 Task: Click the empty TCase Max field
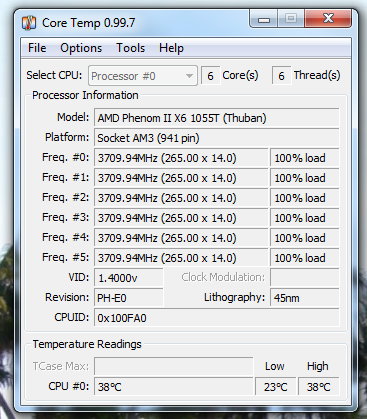pyautogui.click(x=174, y=366)
